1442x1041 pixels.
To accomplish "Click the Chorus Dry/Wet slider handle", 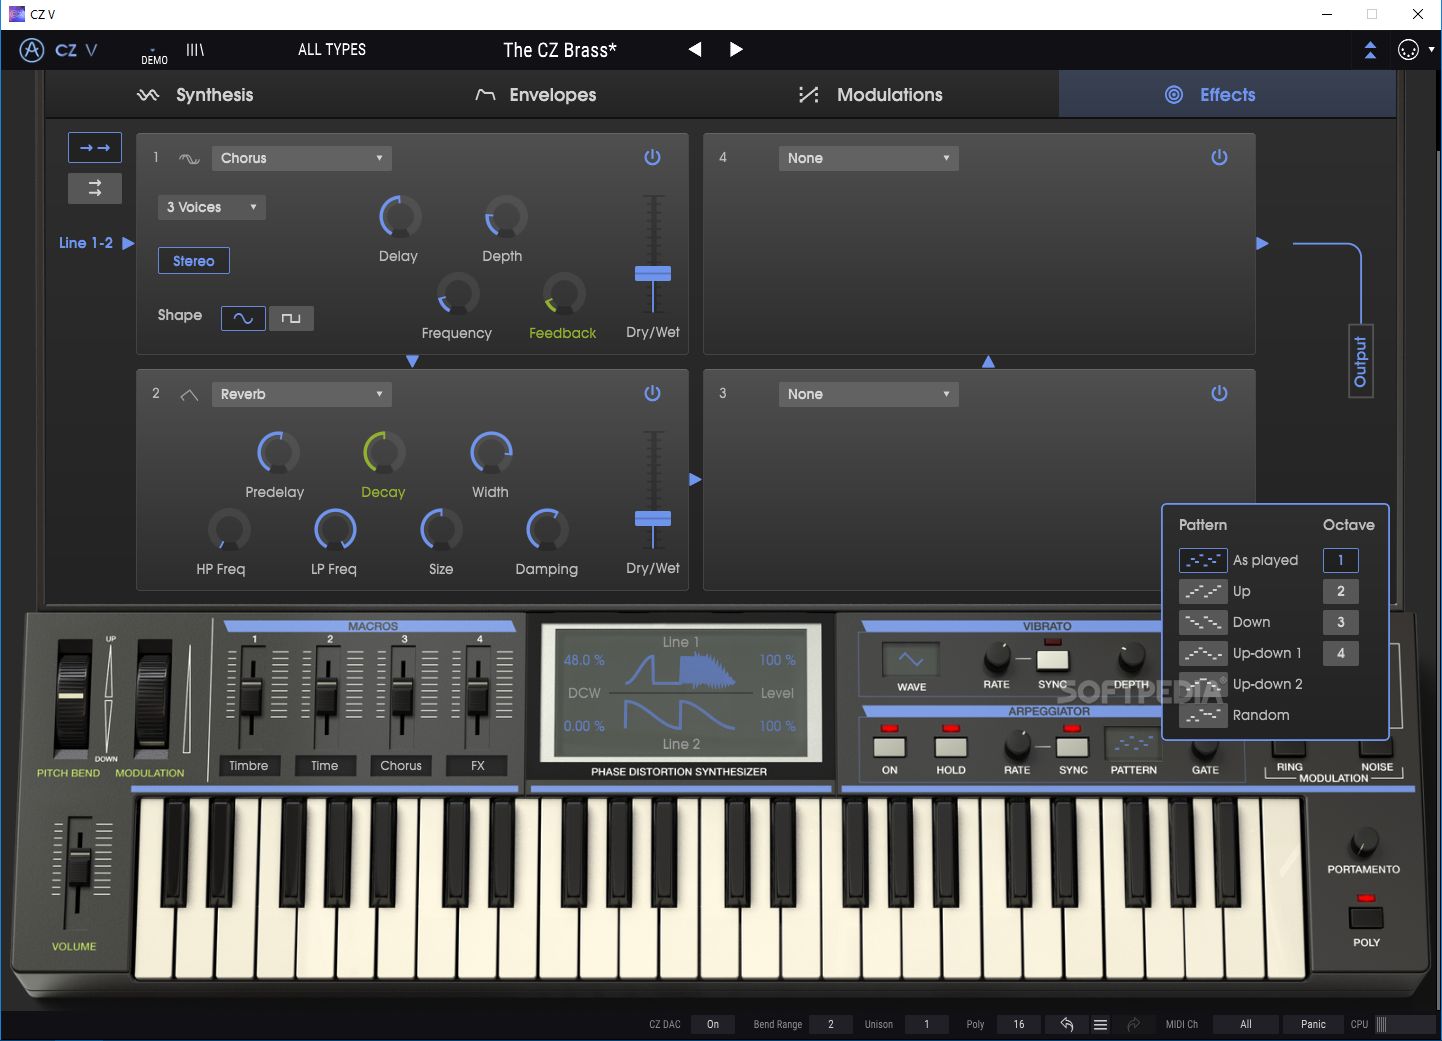I will [653, 273].
